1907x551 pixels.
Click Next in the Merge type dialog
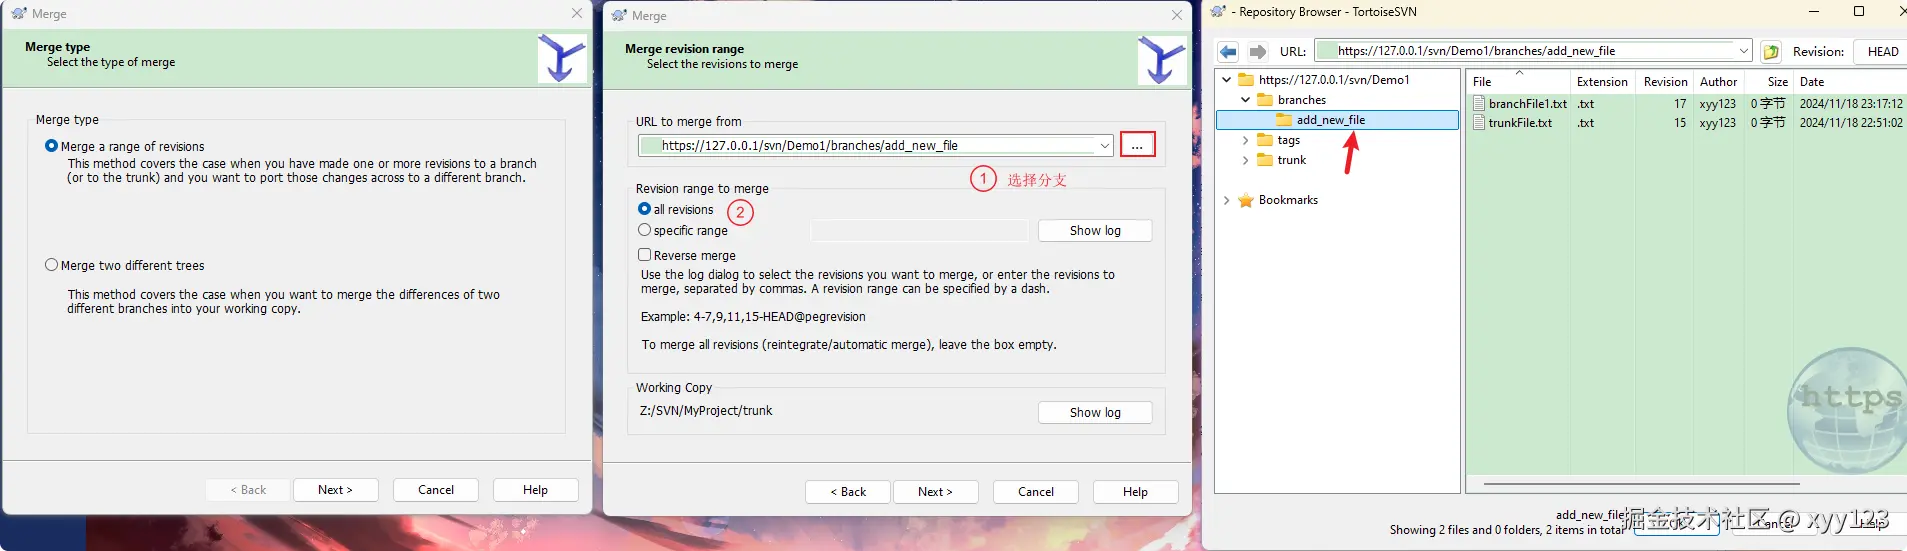tap(335, 490)
